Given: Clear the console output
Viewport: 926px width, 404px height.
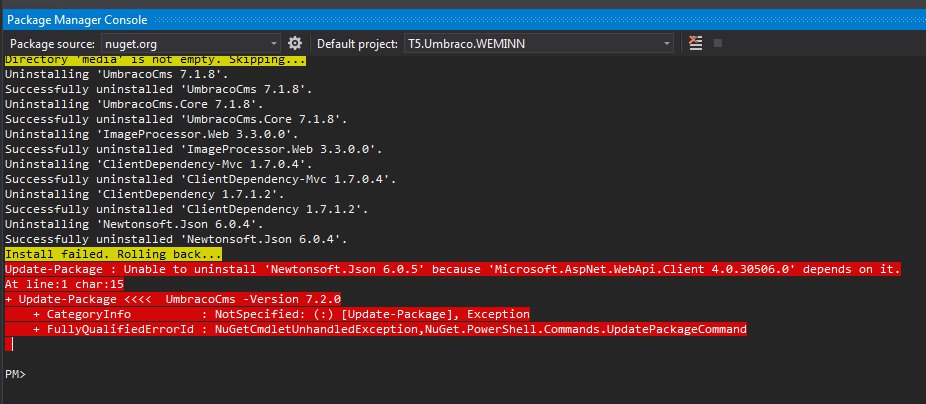Looking at the screenshot, I should [x=696, y=43].
